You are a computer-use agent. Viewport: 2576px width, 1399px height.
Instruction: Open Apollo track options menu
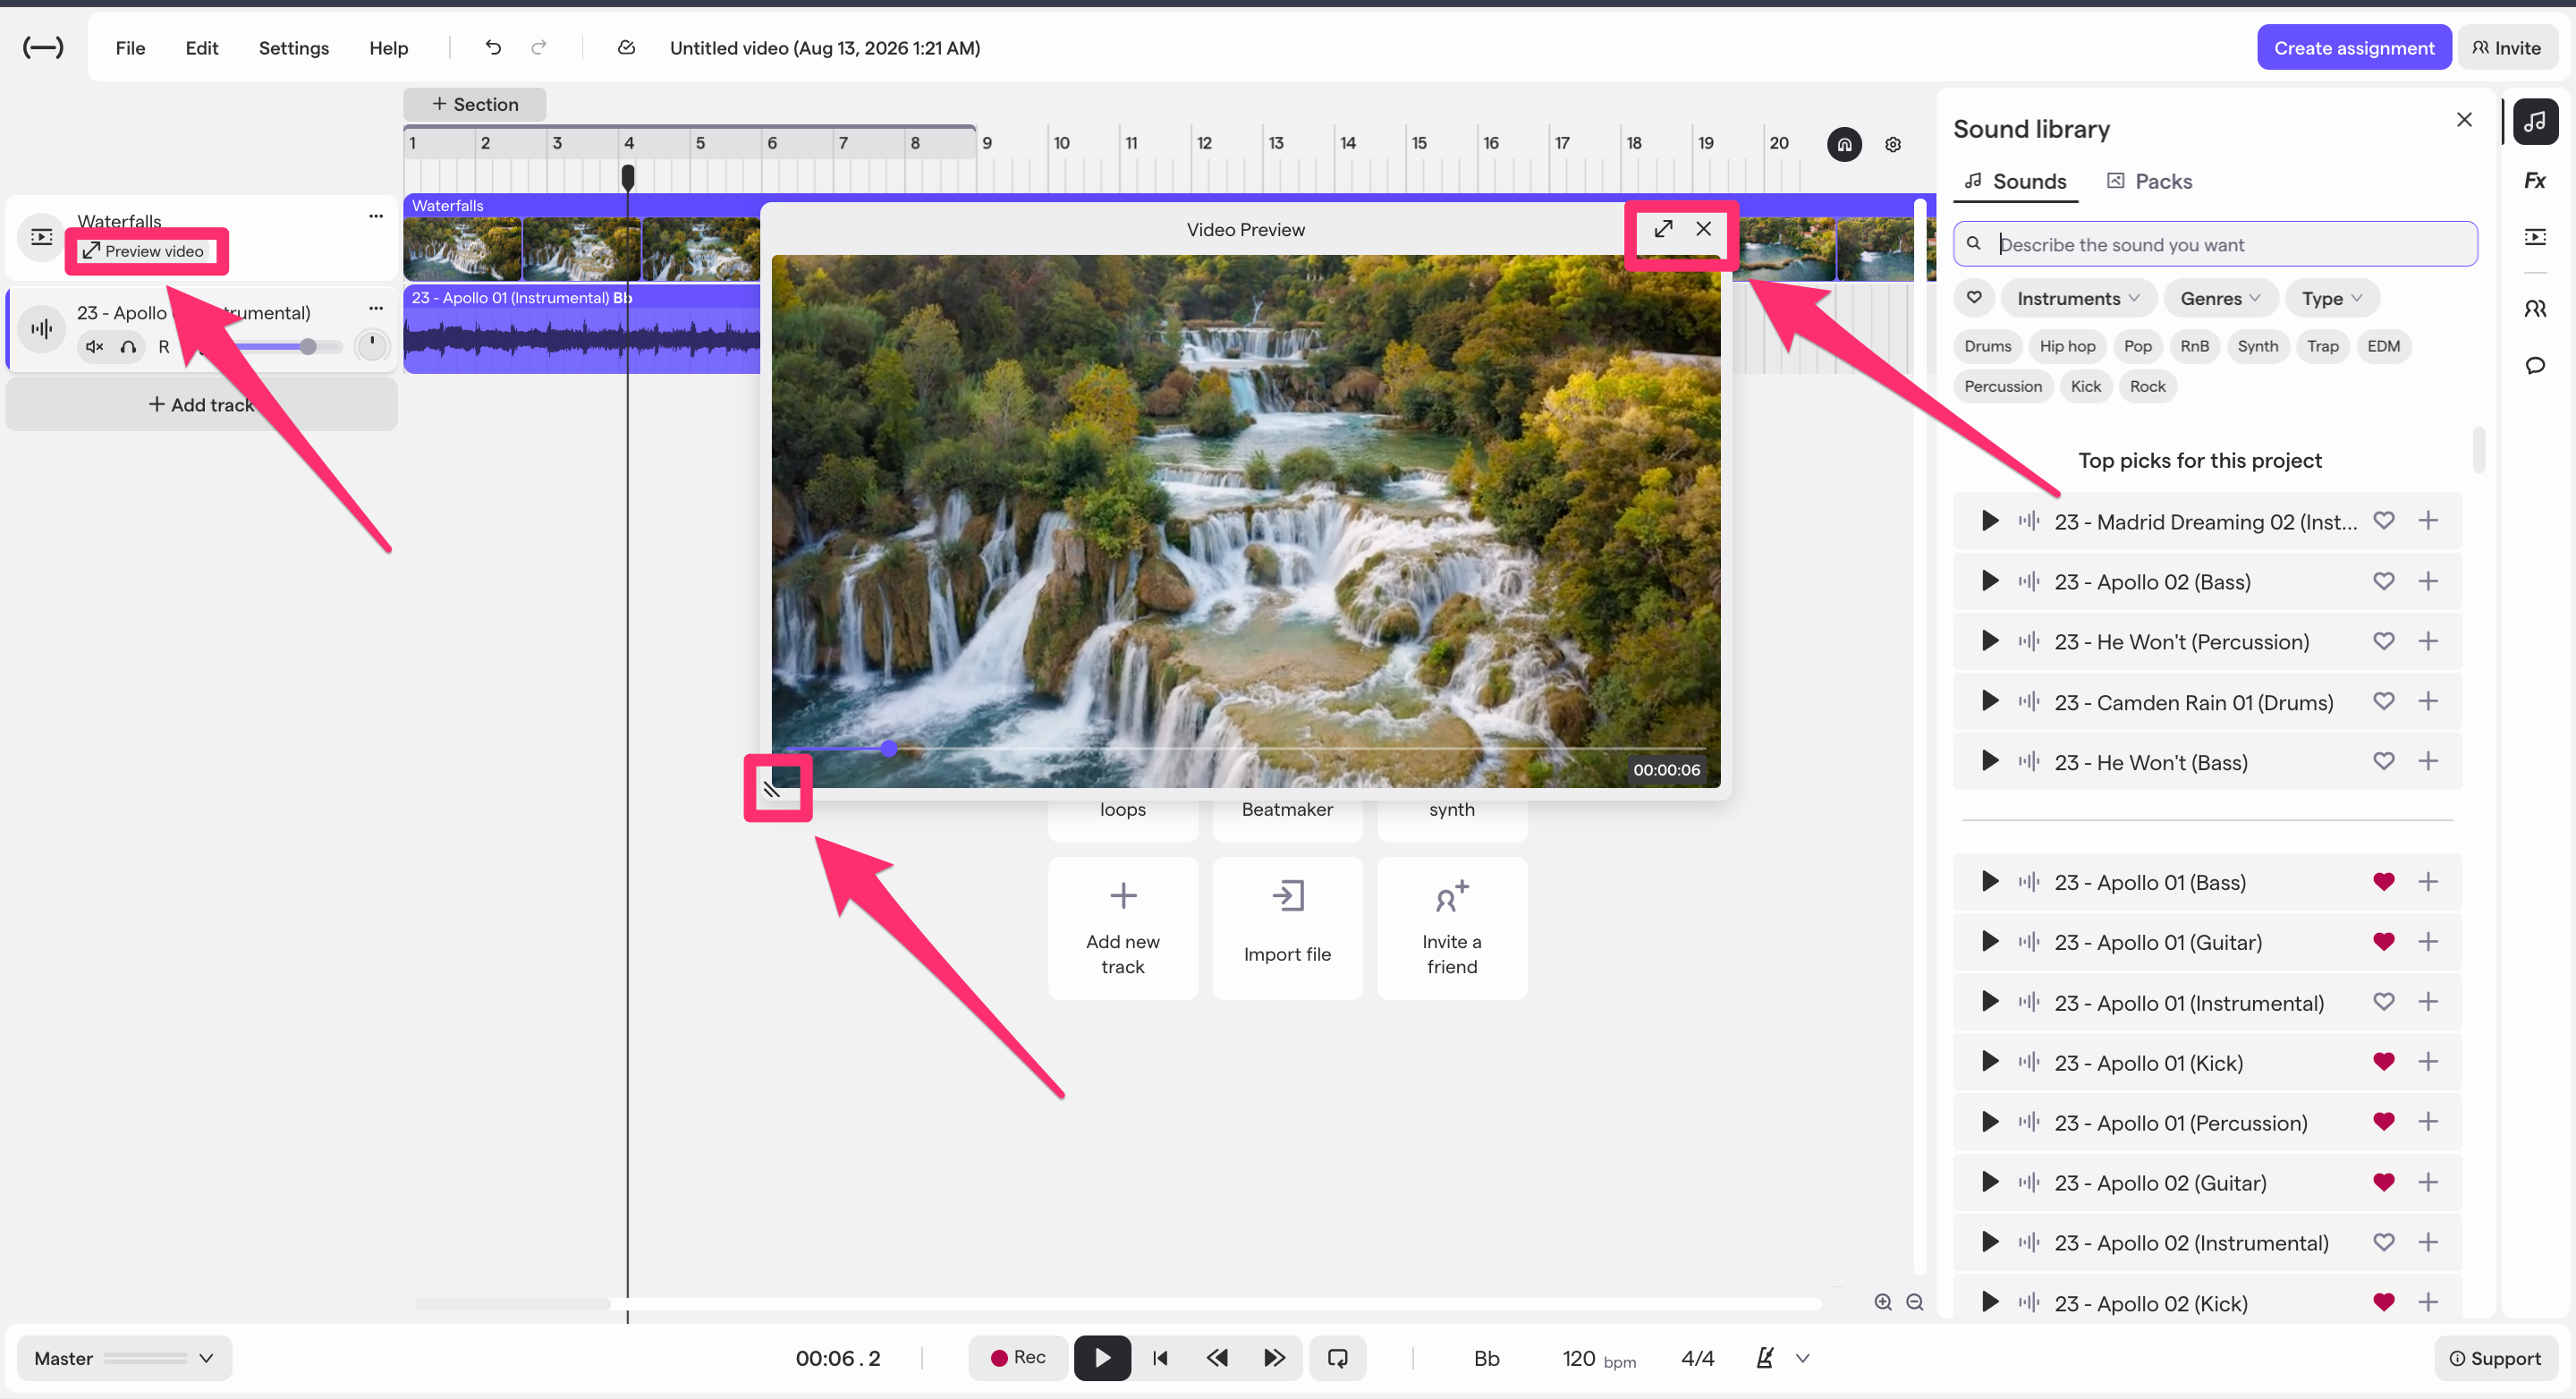click(x=375, y=308)
